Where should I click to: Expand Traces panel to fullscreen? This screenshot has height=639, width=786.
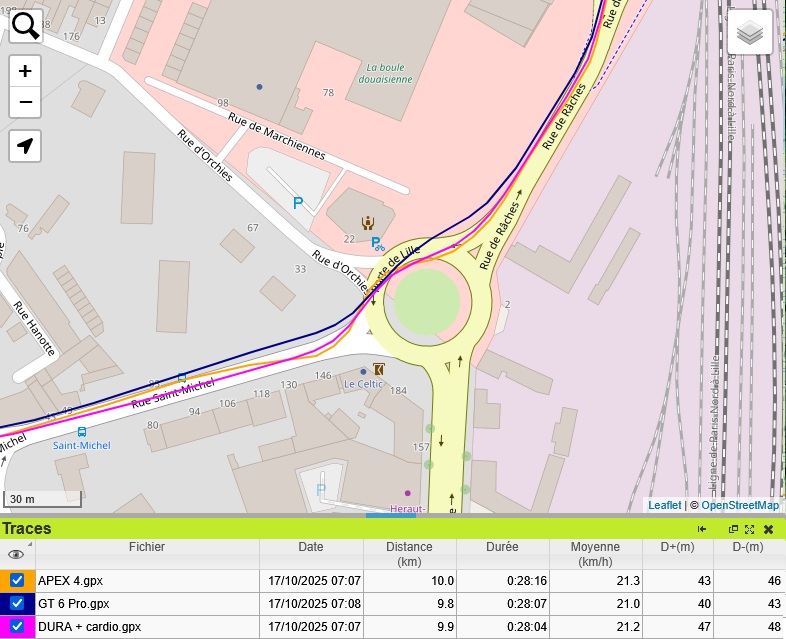749,529
